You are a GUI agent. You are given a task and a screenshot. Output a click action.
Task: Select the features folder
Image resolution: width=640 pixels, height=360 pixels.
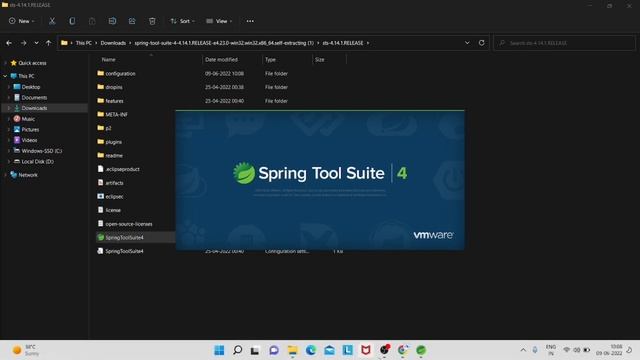coord(114,101)
